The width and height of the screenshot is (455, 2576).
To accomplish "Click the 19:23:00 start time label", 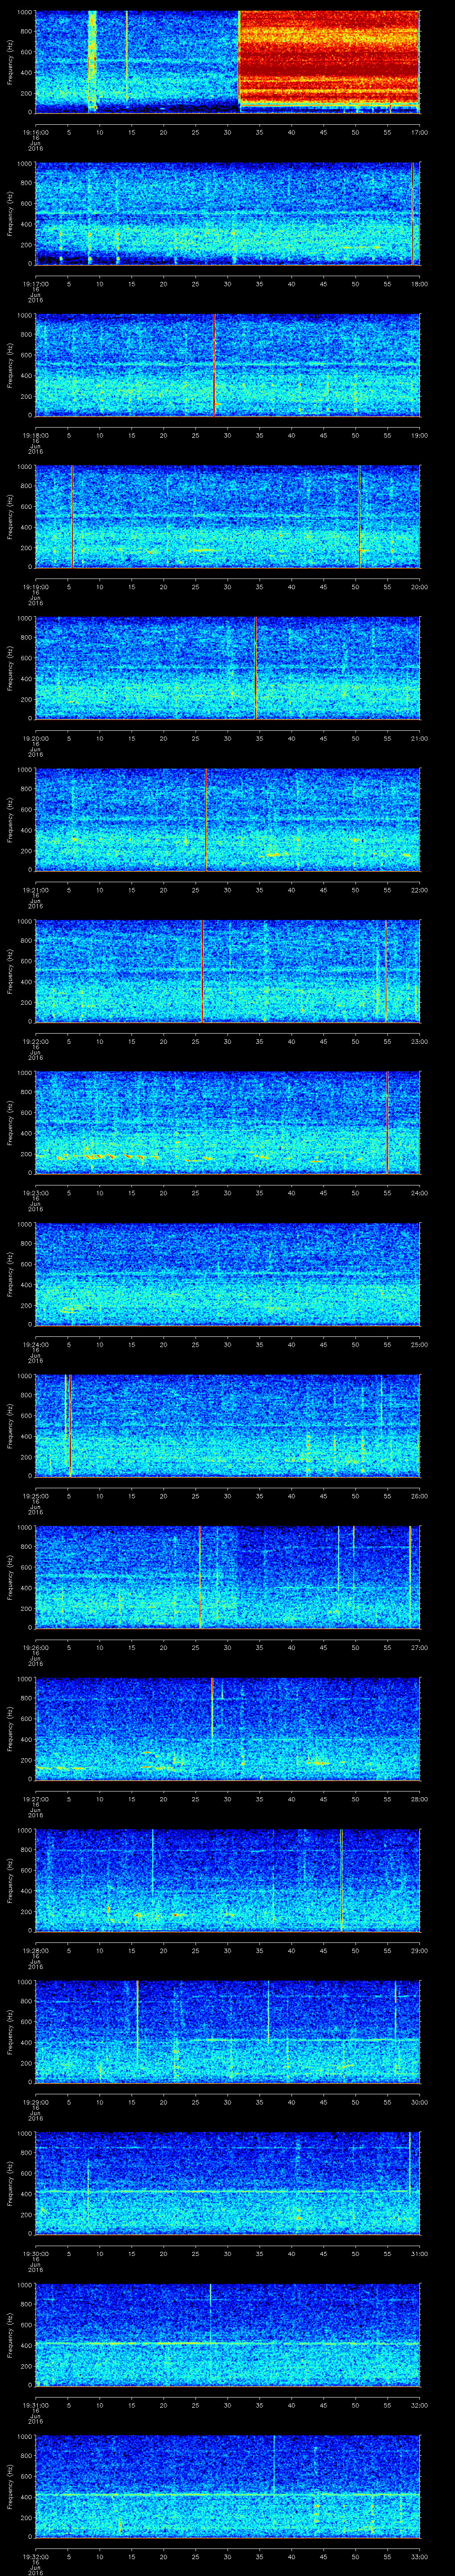I will click(x=36, y=1193).
